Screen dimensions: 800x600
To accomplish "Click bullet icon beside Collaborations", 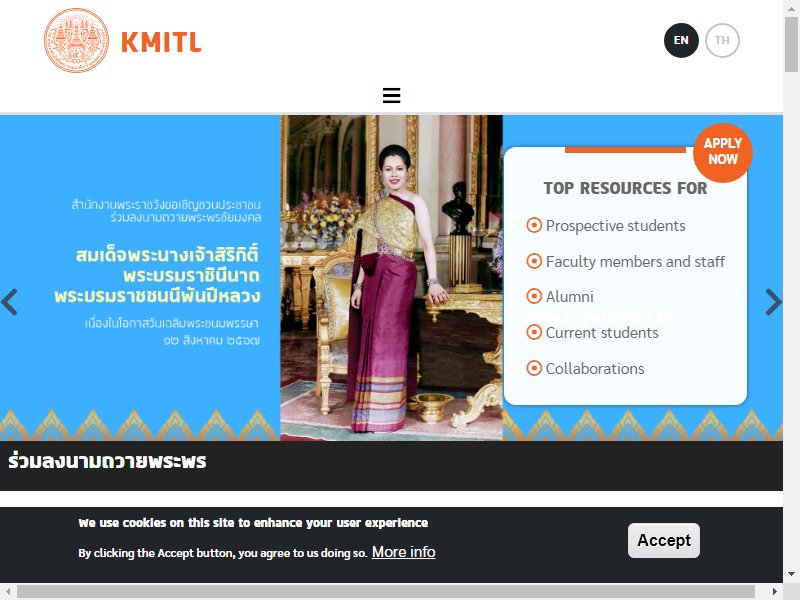I will (534, 368).
